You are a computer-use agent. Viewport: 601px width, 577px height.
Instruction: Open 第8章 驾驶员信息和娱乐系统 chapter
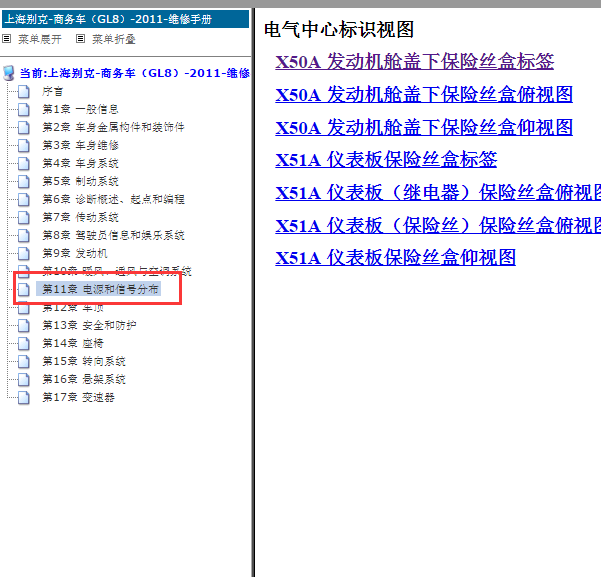click(113, 235)
